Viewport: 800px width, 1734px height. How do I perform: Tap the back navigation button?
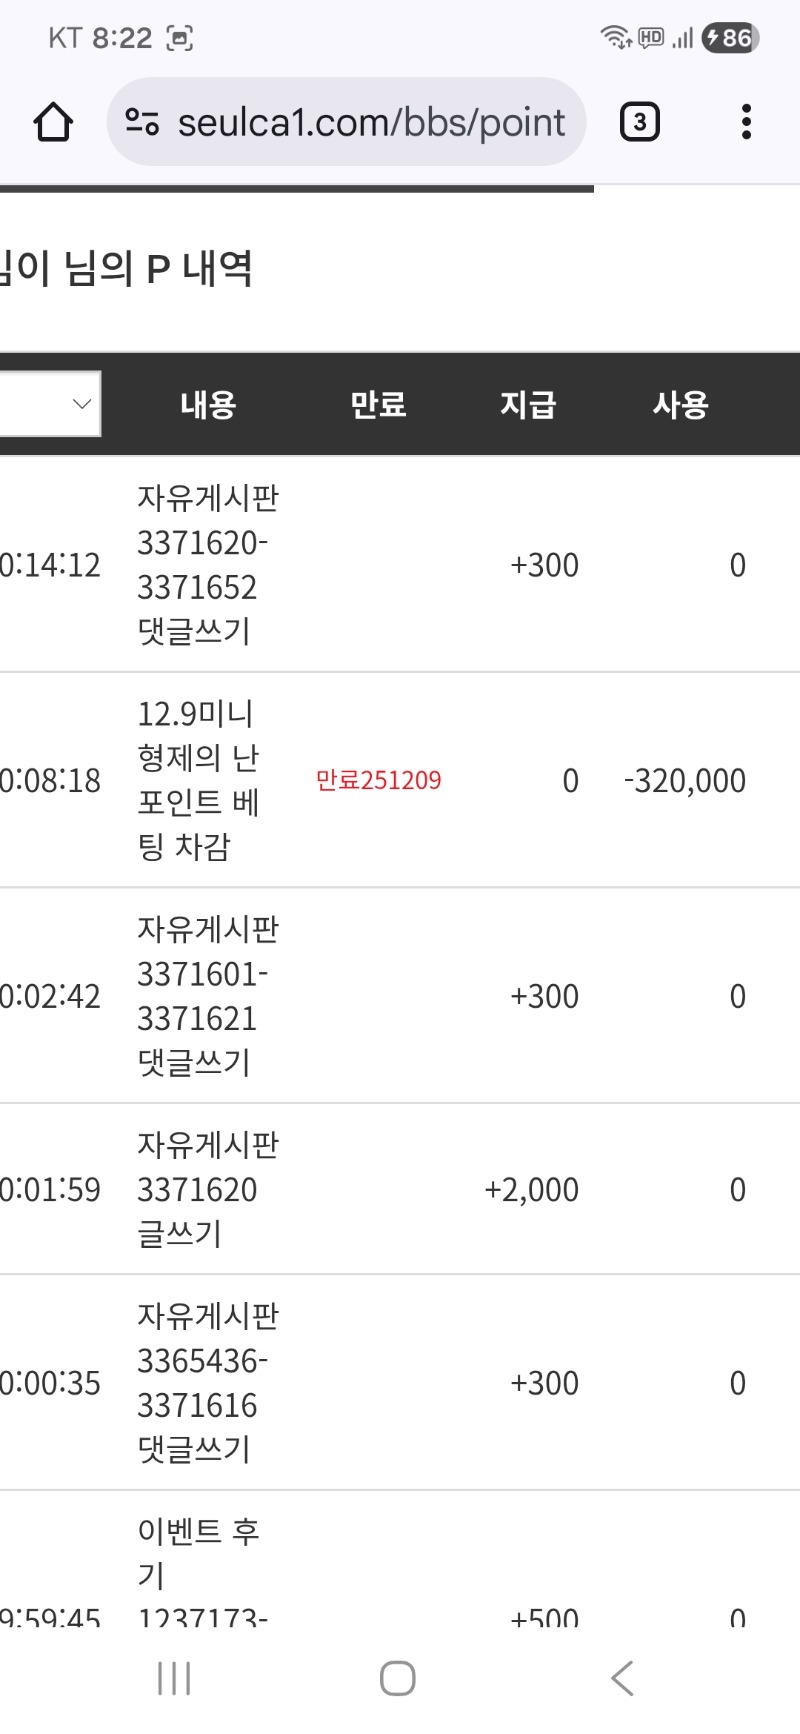tap(621, 1678)
